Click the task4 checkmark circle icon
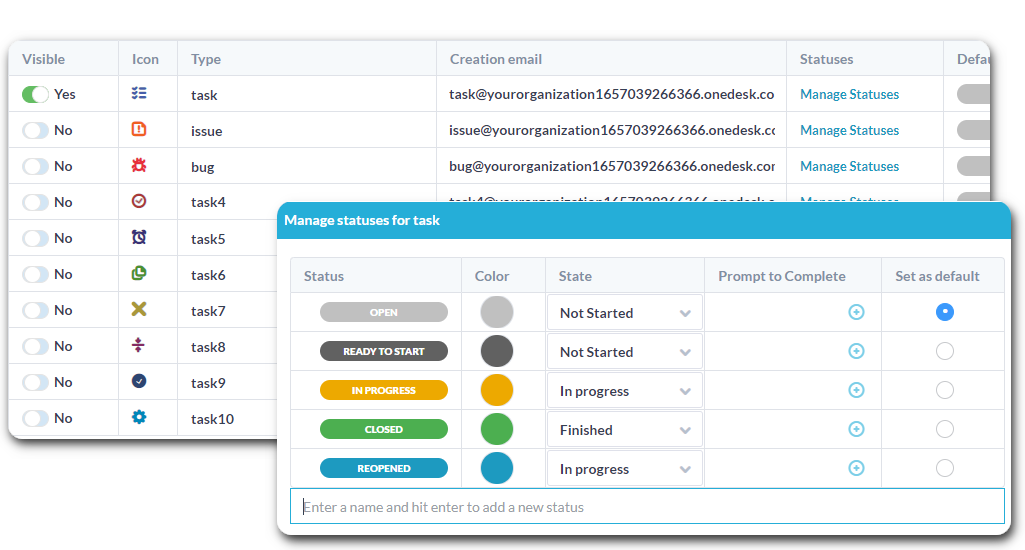The image size is (1025, 550). 139,201
